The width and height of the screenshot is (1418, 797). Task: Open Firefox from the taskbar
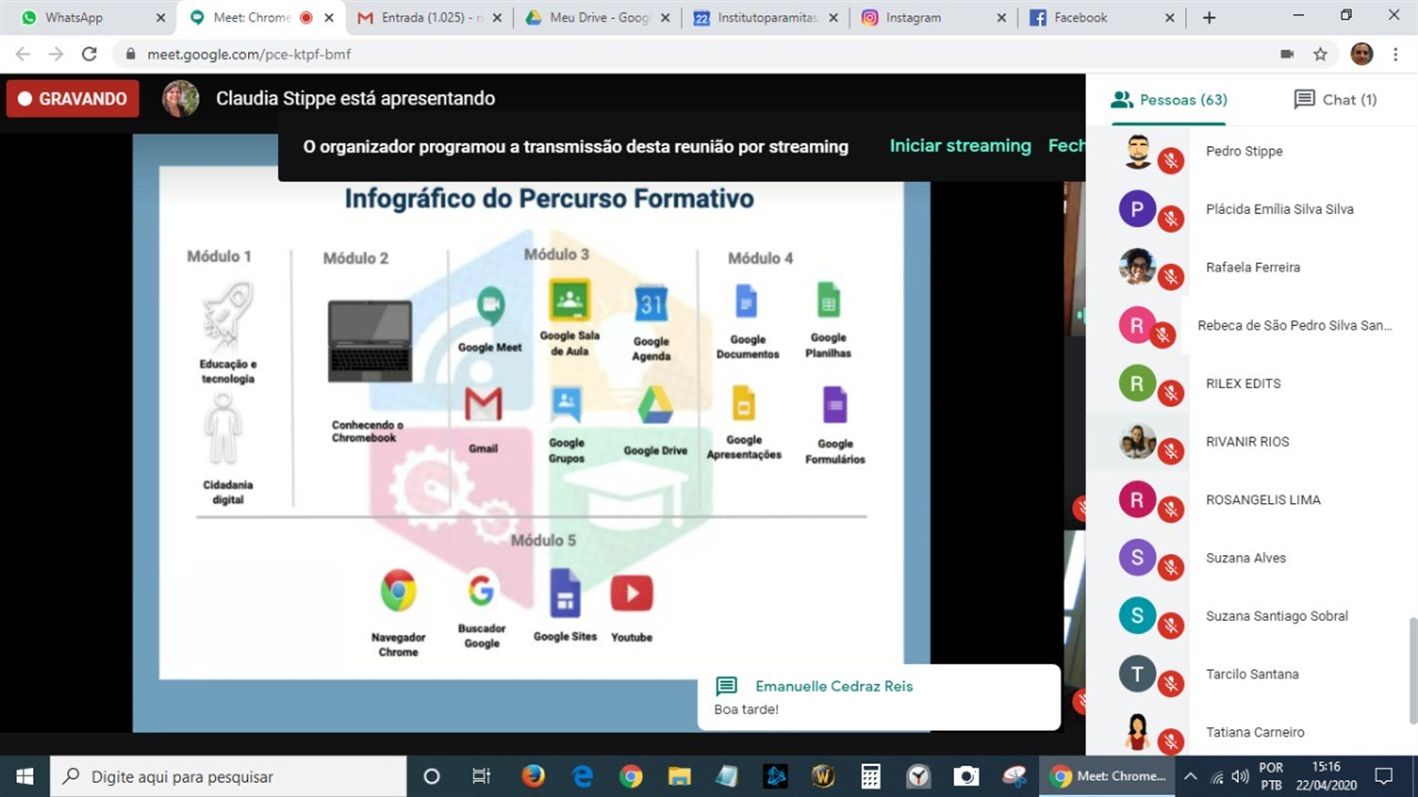click(533, 776)
